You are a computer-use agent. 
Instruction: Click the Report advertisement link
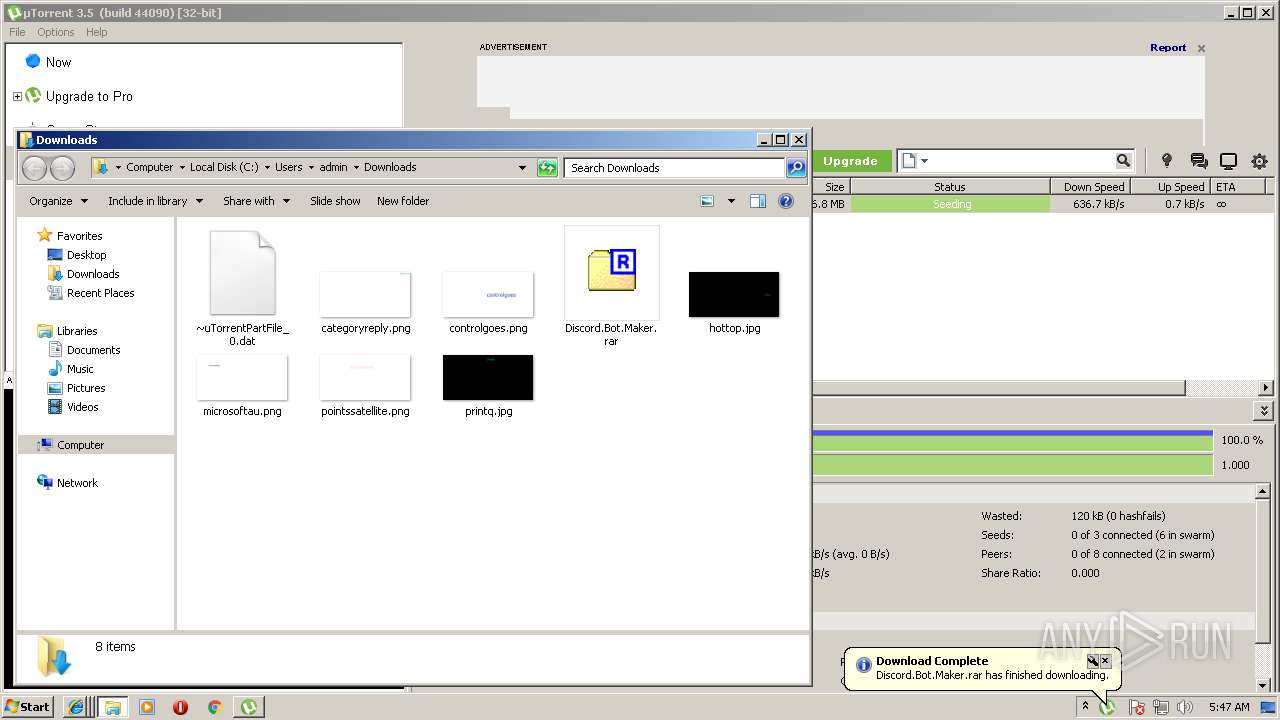click(x=1168, y=48)
